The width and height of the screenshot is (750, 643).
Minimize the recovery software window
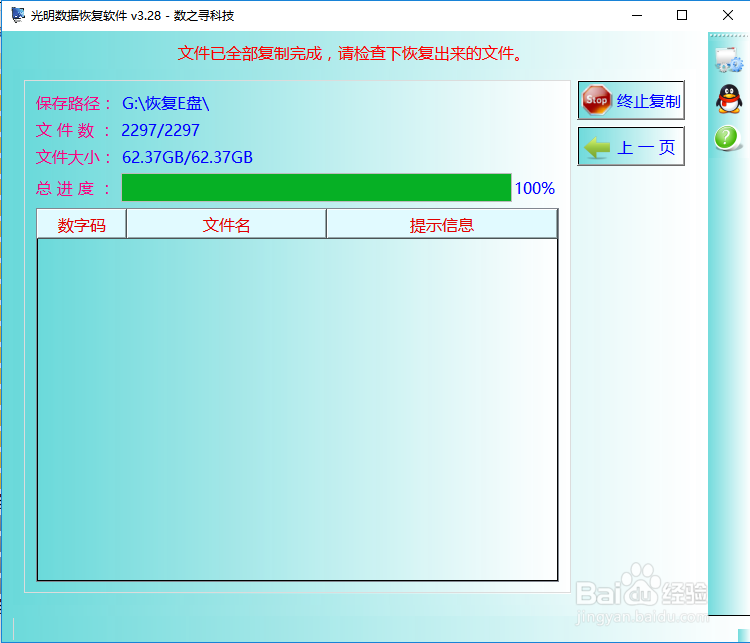637,15
